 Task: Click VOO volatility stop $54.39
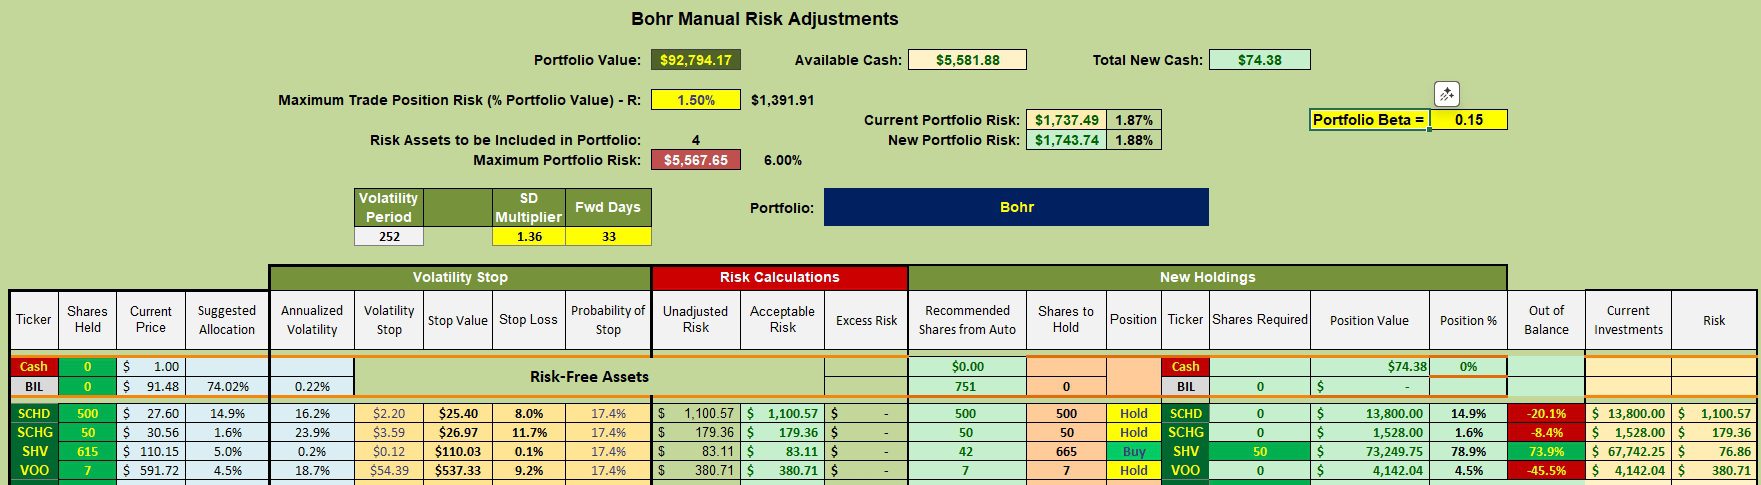(x=389, y=470)
